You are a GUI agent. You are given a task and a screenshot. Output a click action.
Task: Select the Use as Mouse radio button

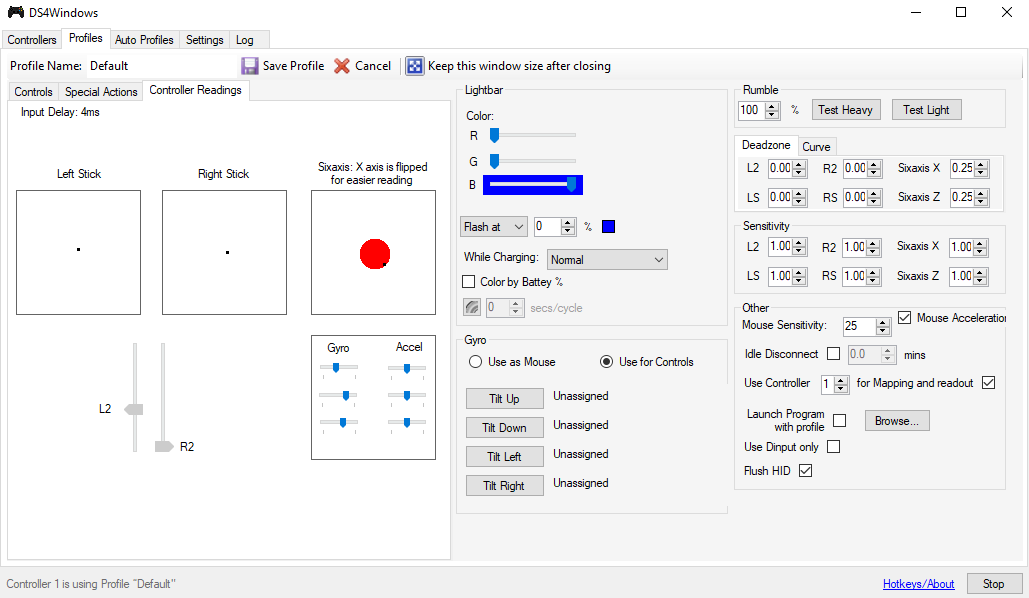tap(475, 362)
